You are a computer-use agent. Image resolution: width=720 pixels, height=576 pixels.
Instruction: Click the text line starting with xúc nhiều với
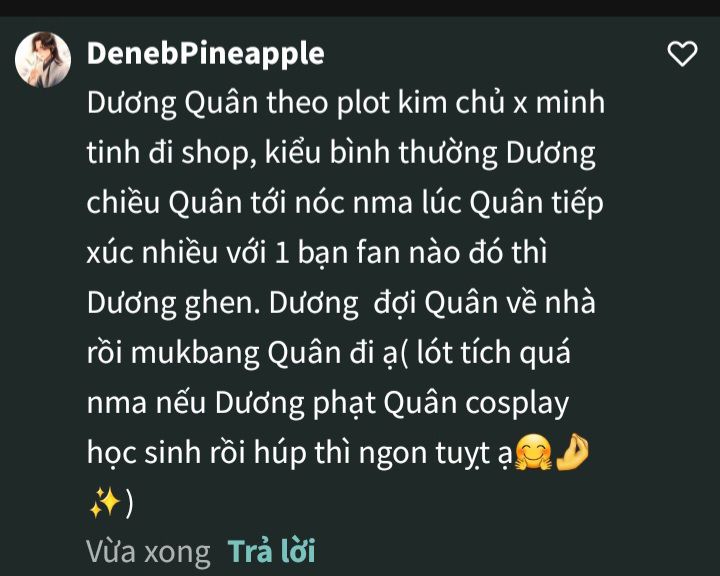click(x=317, y=253)
